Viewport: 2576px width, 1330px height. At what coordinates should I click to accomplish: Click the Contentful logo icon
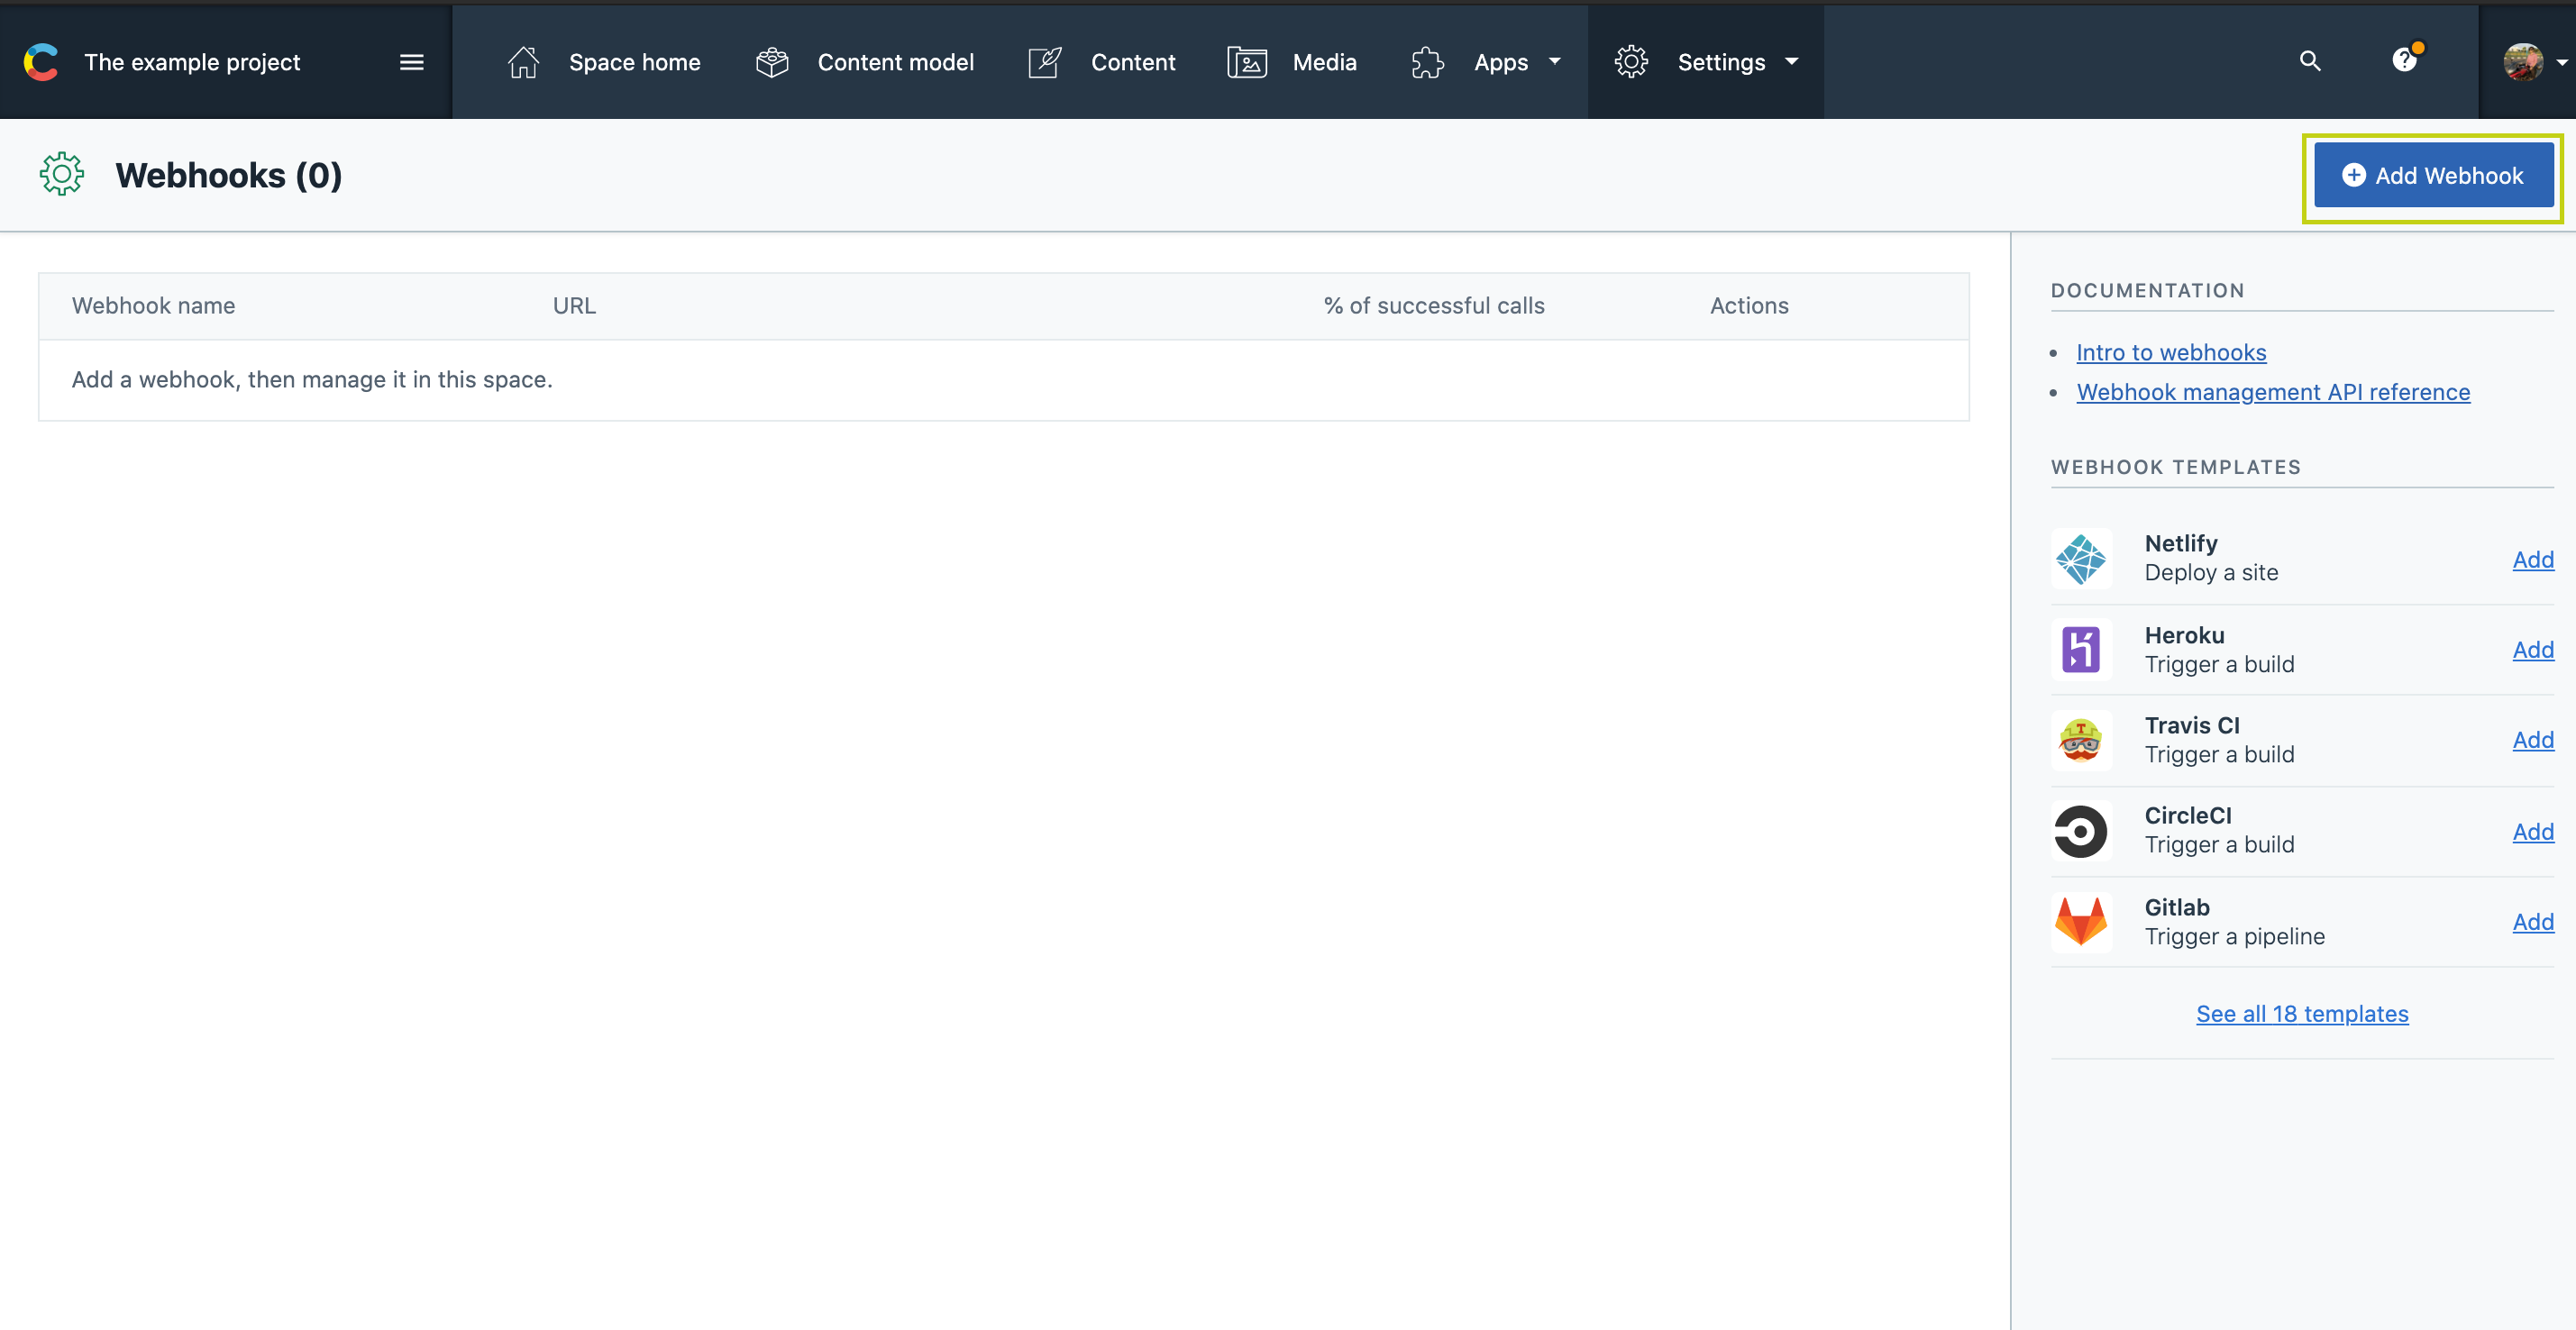click(41, 62)
